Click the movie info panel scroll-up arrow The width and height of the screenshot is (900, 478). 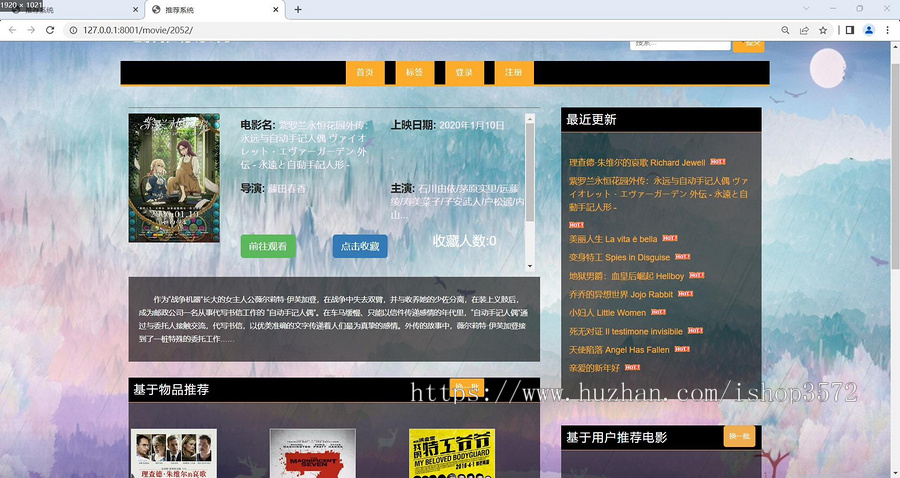coord(530,118)
